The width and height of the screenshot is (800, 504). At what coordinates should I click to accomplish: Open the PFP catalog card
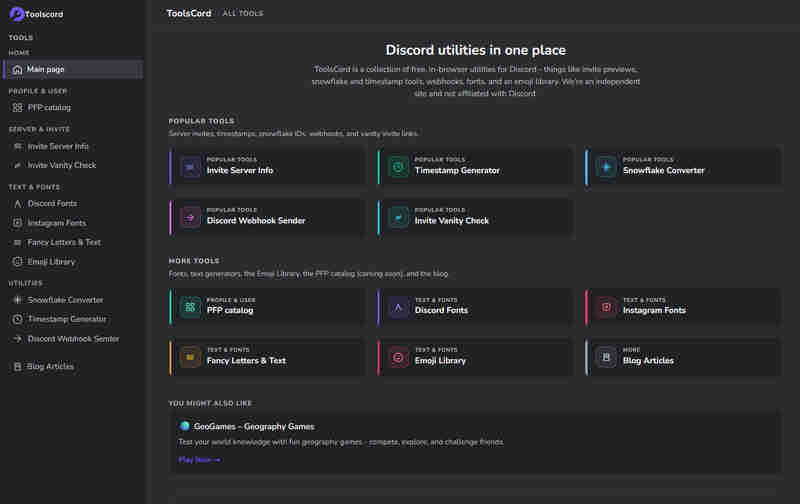pos(268,307)
